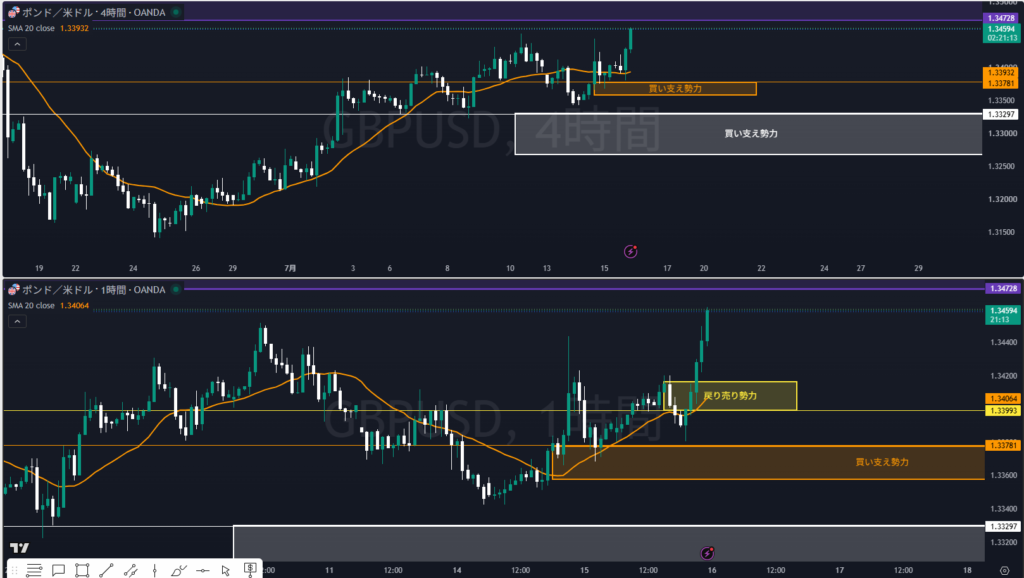Screen dimensions: 1024x578
Task: Click current price label 1.34594 with 02:21:13 countdown
Action: click(x=1001, y=33)
